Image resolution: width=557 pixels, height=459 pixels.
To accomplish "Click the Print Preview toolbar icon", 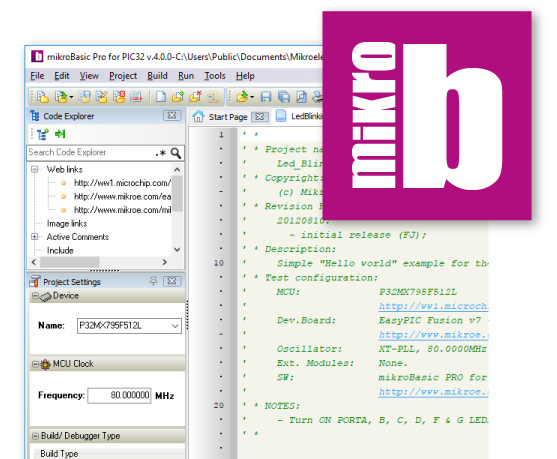I will point(301,97).
